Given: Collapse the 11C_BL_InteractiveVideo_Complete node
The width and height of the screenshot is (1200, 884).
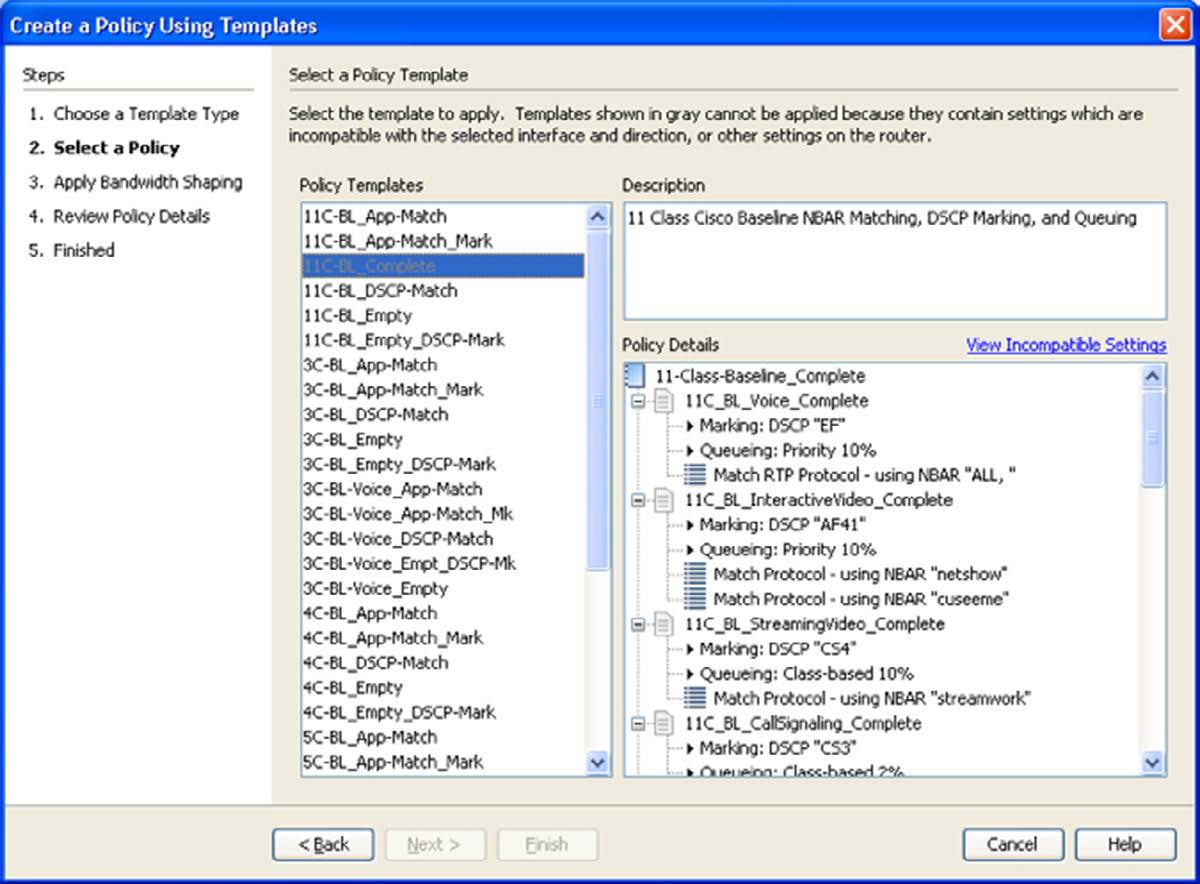Looking at the screenshot, I should coord(639,500).
